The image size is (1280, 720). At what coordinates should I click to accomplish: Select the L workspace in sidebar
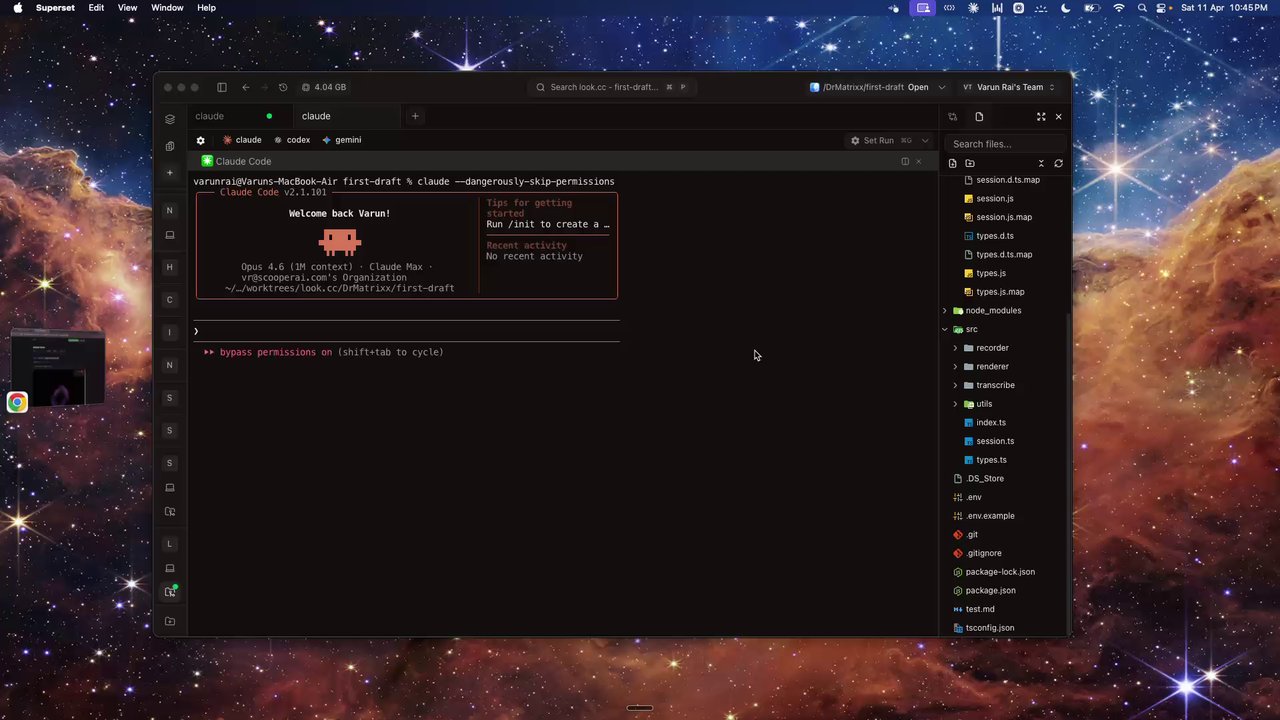(x=170, y=544)
